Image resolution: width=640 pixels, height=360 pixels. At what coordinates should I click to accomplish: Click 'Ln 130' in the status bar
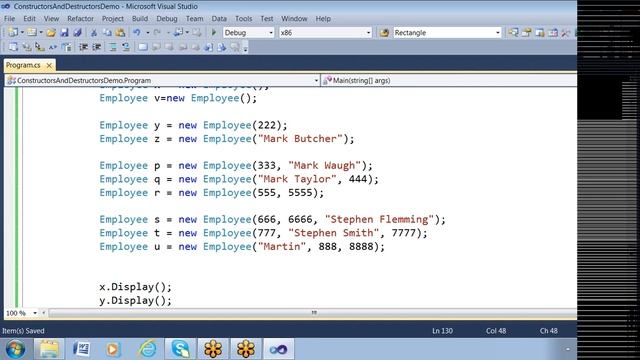tap(442, 331)
